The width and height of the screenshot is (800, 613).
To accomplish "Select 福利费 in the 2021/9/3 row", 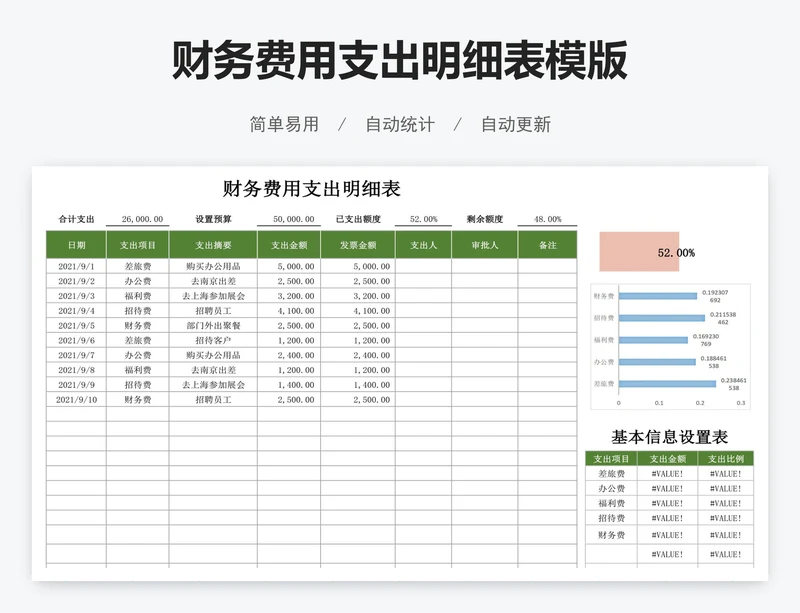I will (138, 296).
